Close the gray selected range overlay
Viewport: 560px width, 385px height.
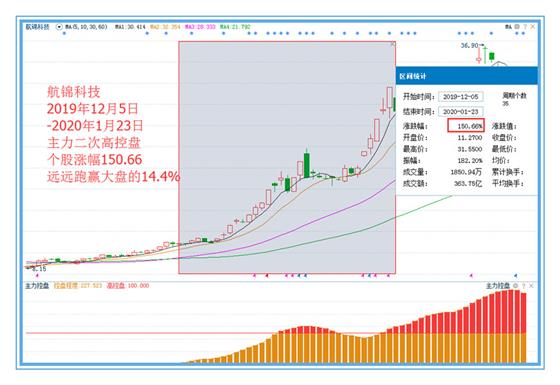tap(392, 44)
